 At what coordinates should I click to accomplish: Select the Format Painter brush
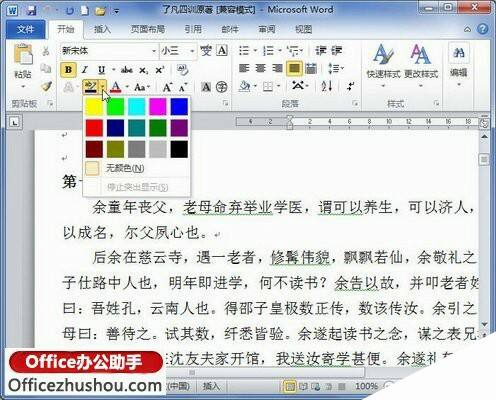tap(46, 87)
